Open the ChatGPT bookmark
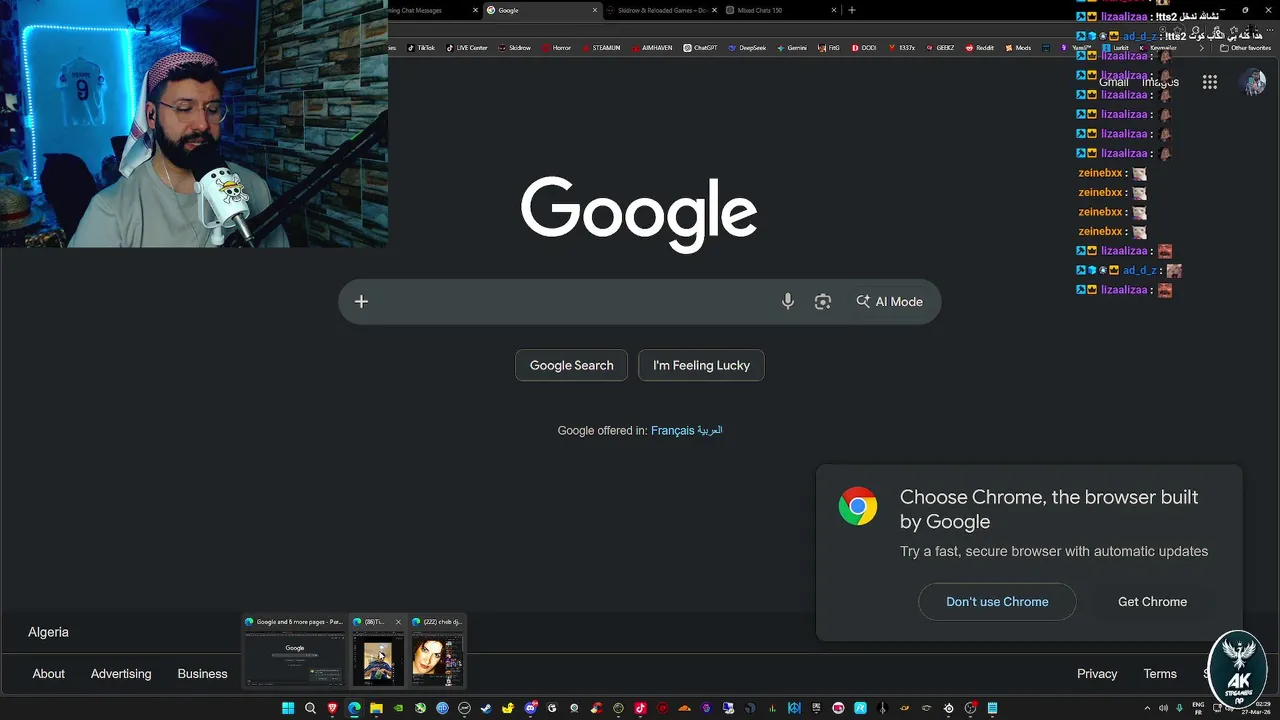 click(x=701, y=47)
